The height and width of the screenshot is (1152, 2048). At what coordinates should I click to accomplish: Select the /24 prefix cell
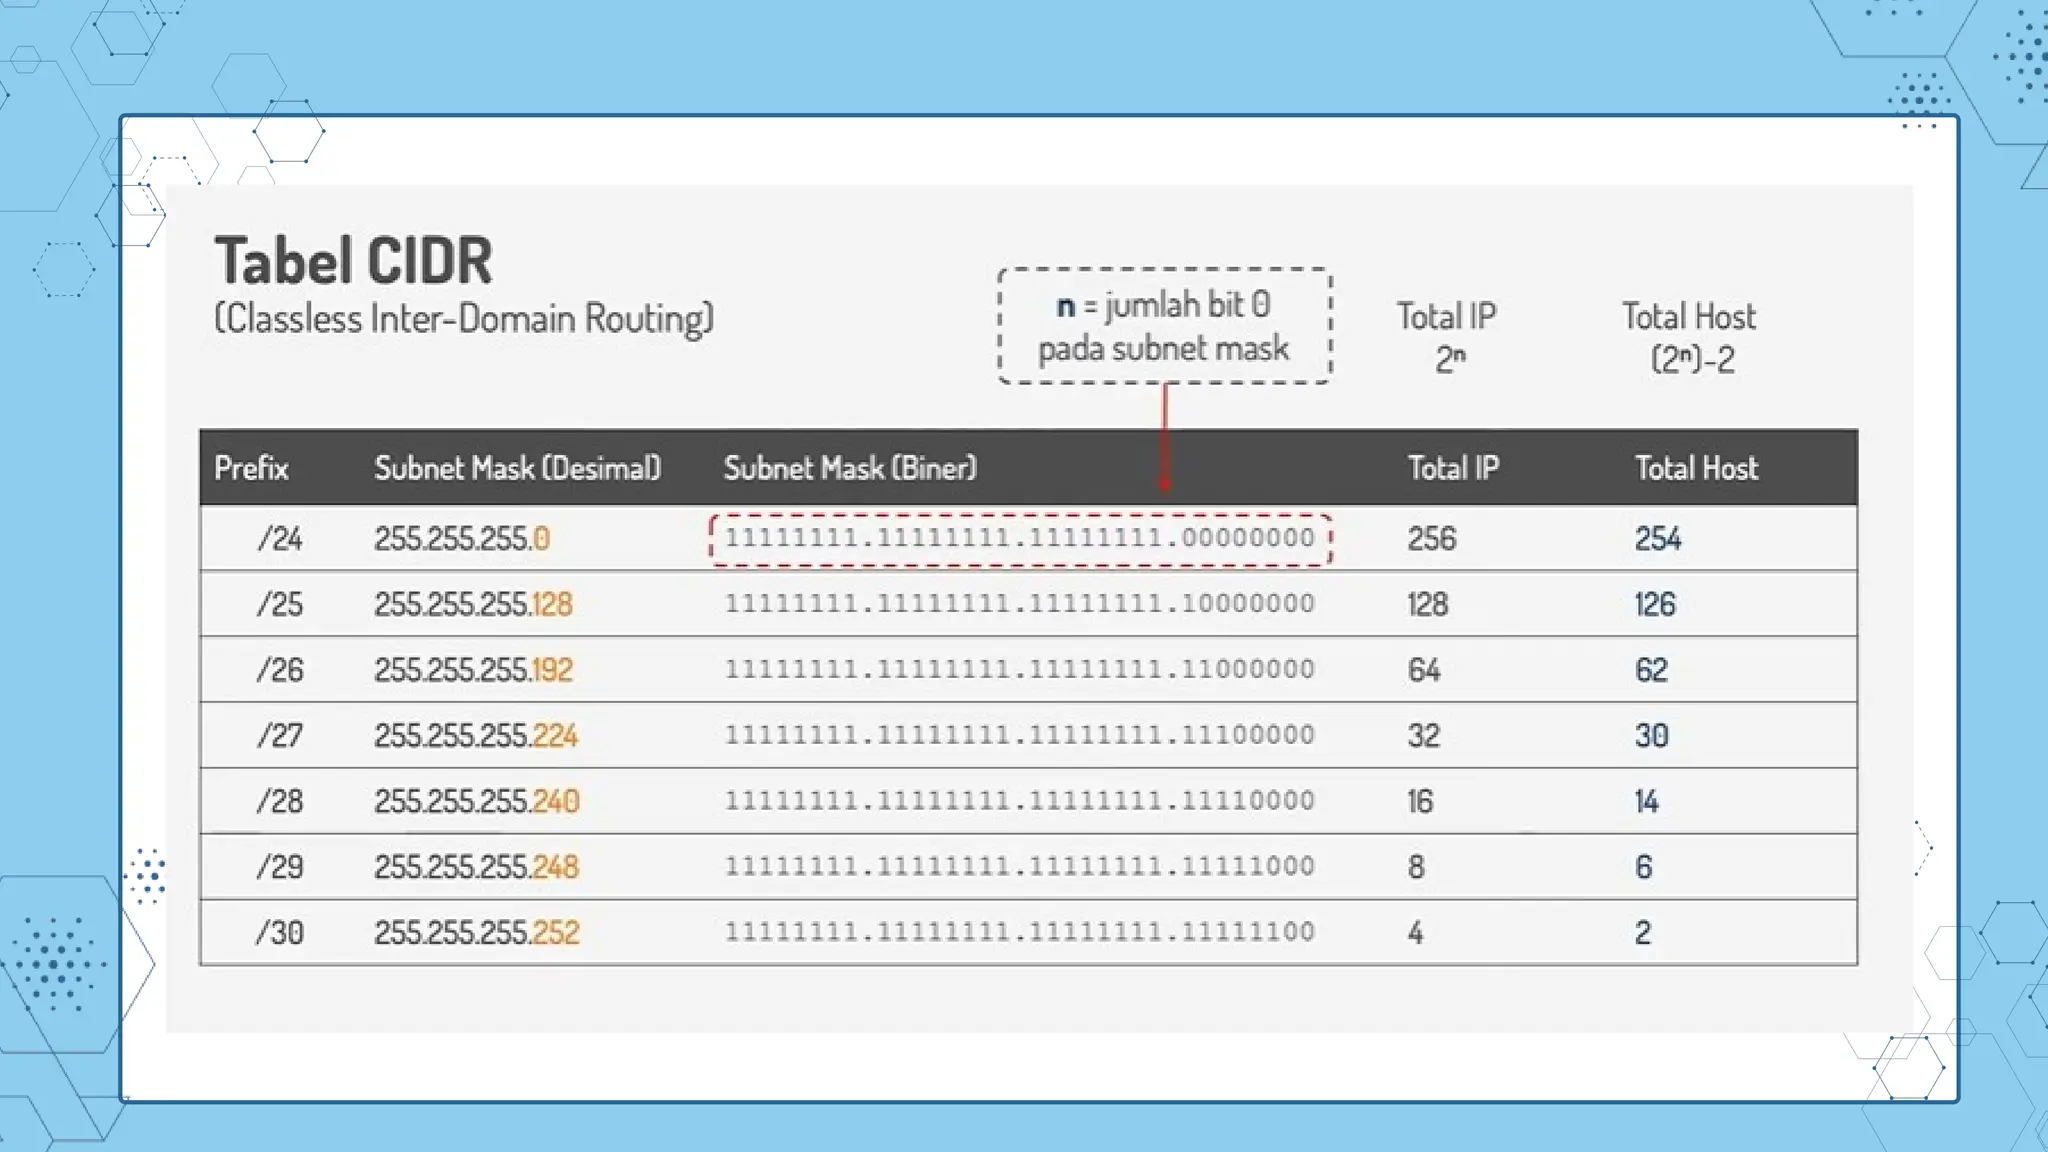(280, 539)
